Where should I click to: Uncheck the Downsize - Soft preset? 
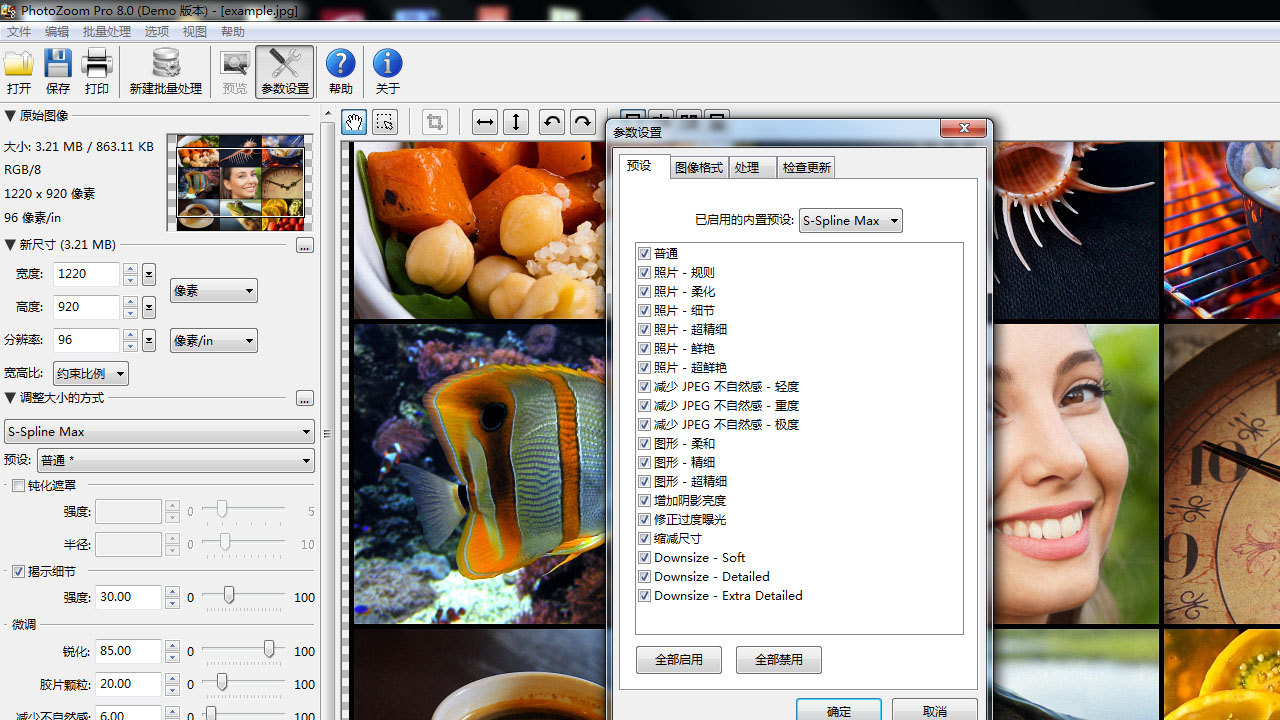(x=645, y=557)
